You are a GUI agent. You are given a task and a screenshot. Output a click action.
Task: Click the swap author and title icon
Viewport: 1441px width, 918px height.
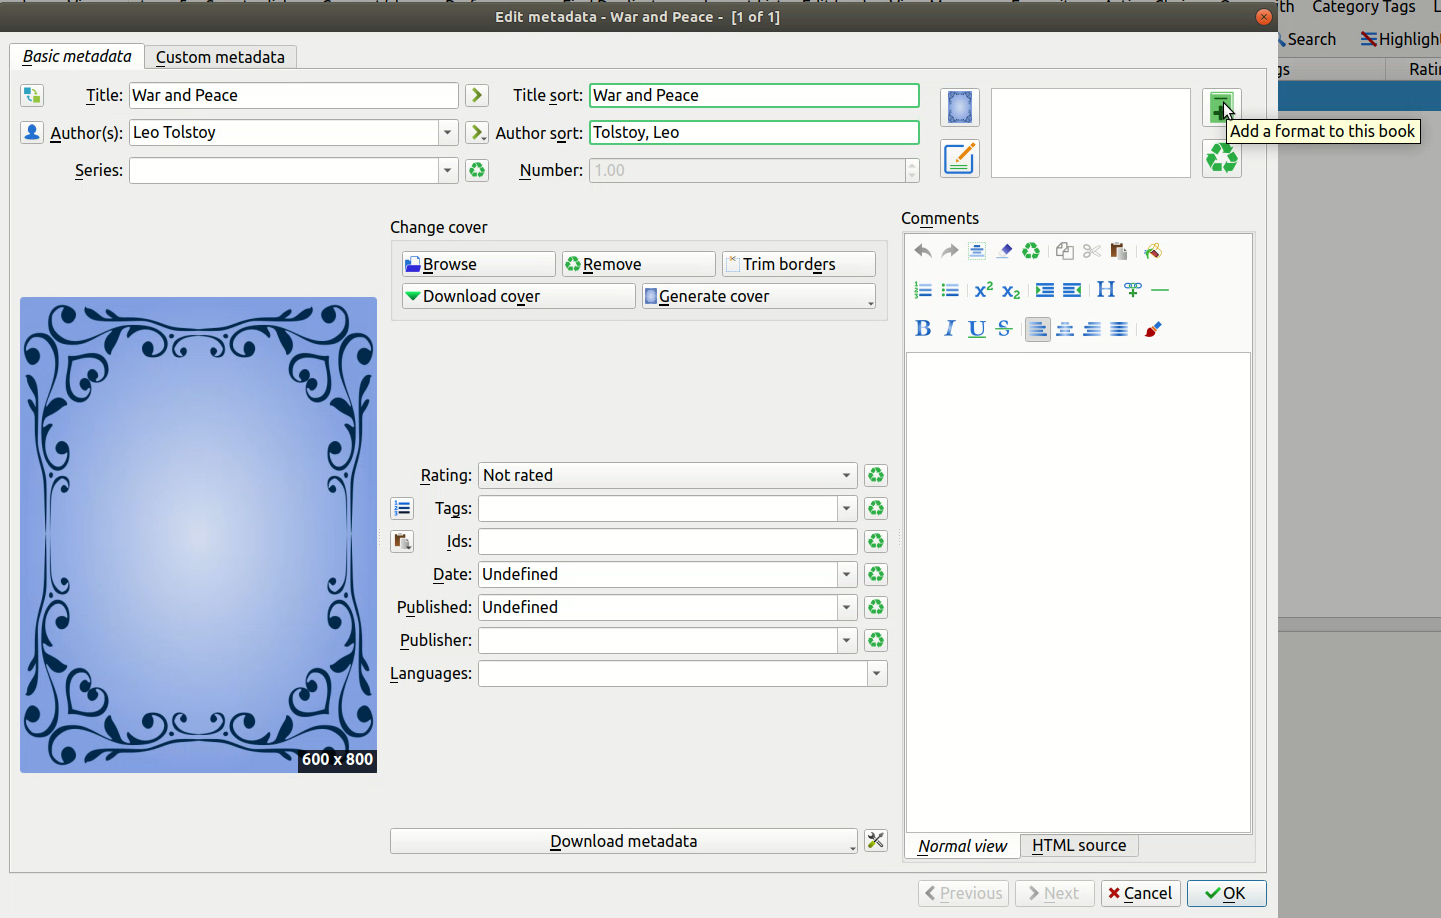tap(32, 96)
